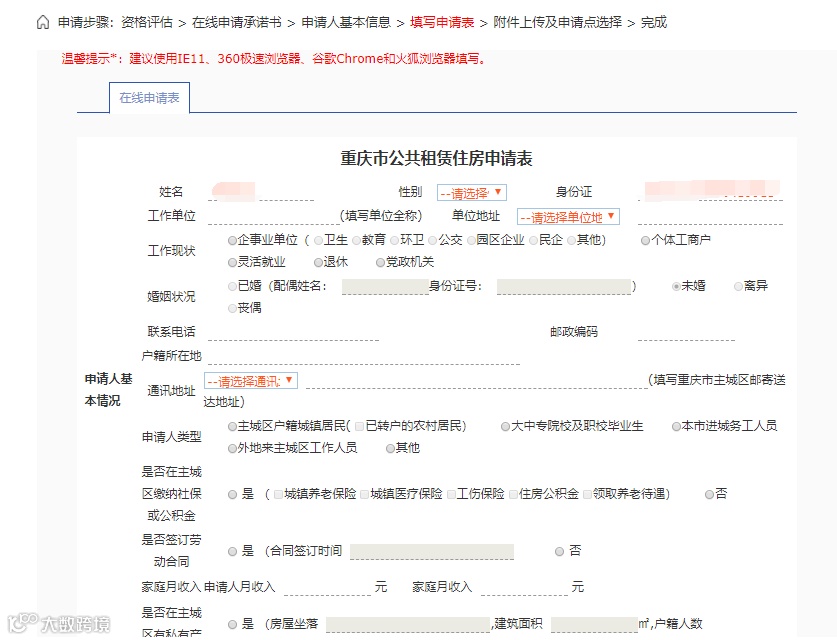Select 退休 radio button
Viewport: 837px width, 640px height.
click(318, 263)
